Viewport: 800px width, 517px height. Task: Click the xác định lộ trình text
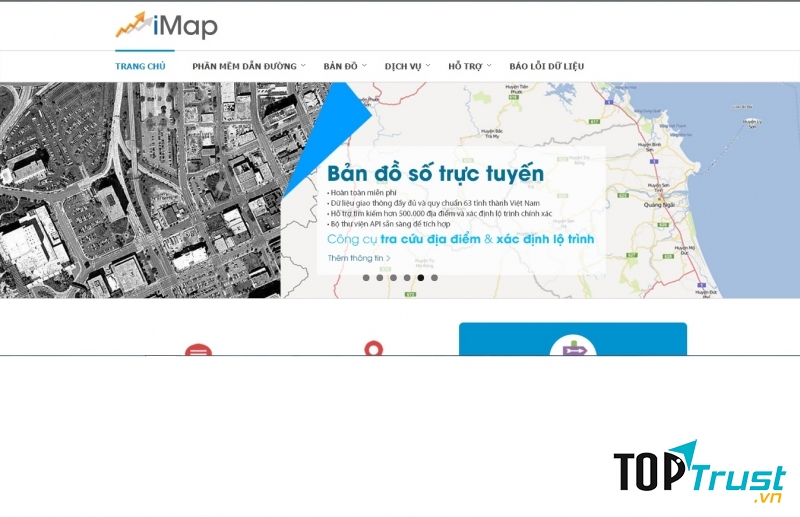545,239
